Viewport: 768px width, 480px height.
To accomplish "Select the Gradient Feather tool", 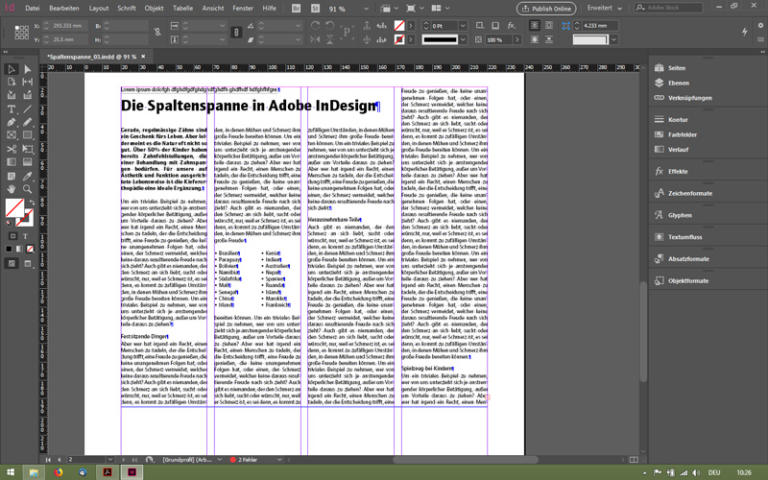I will coord(27,162).
